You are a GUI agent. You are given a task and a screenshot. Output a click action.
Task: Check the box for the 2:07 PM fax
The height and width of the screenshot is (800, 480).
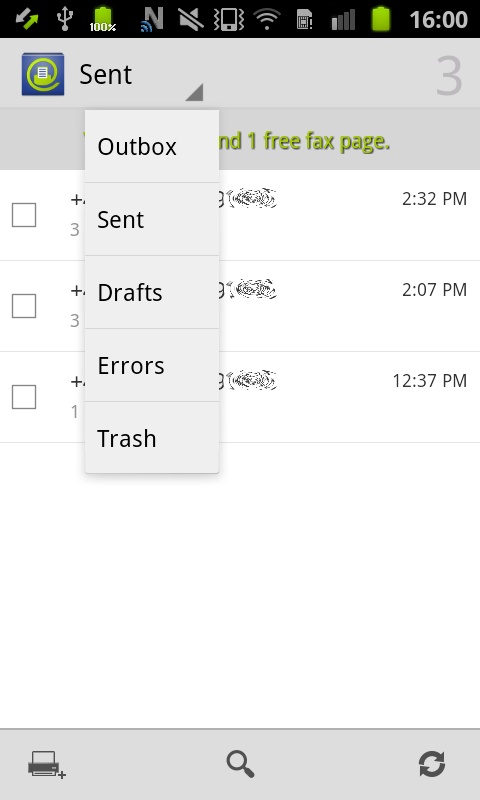pyautogui.click(x=24, y=306)
